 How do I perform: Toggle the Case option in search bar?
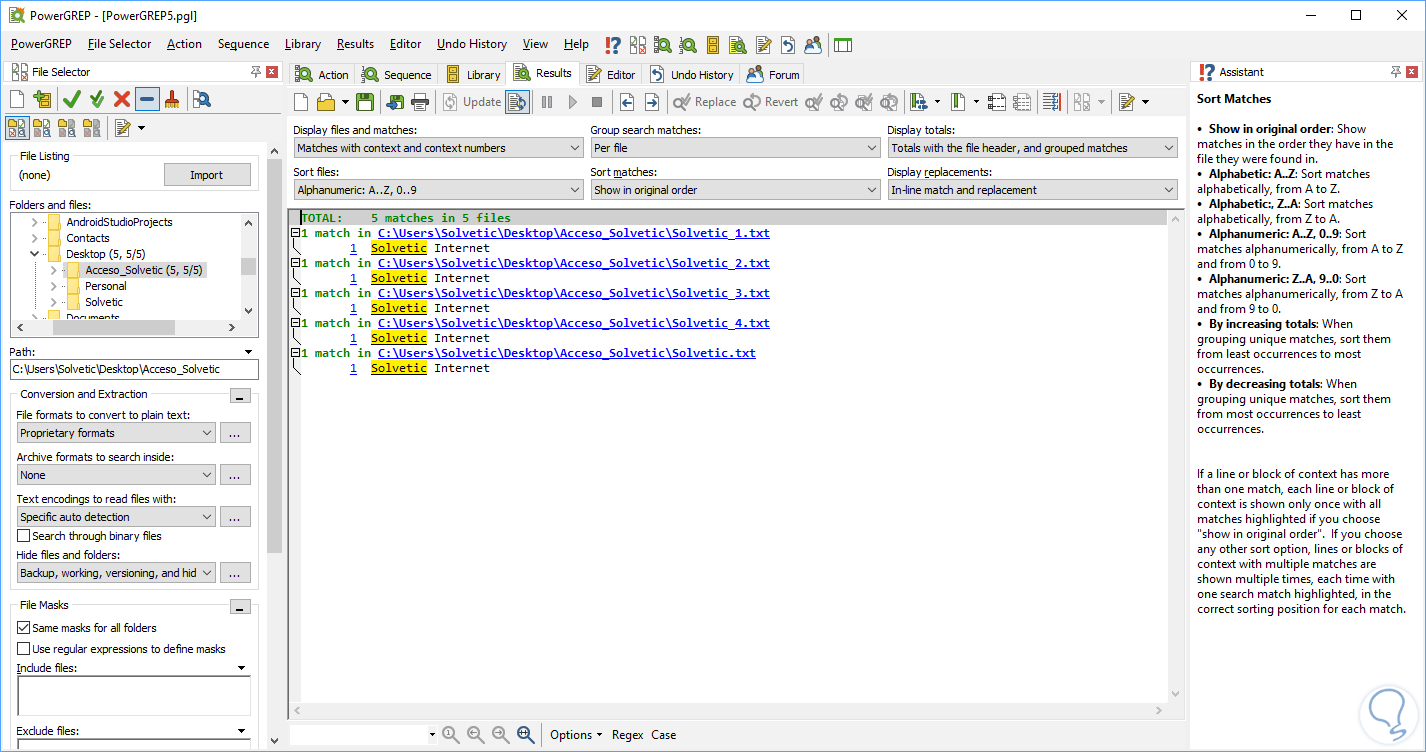coord(664,735)
